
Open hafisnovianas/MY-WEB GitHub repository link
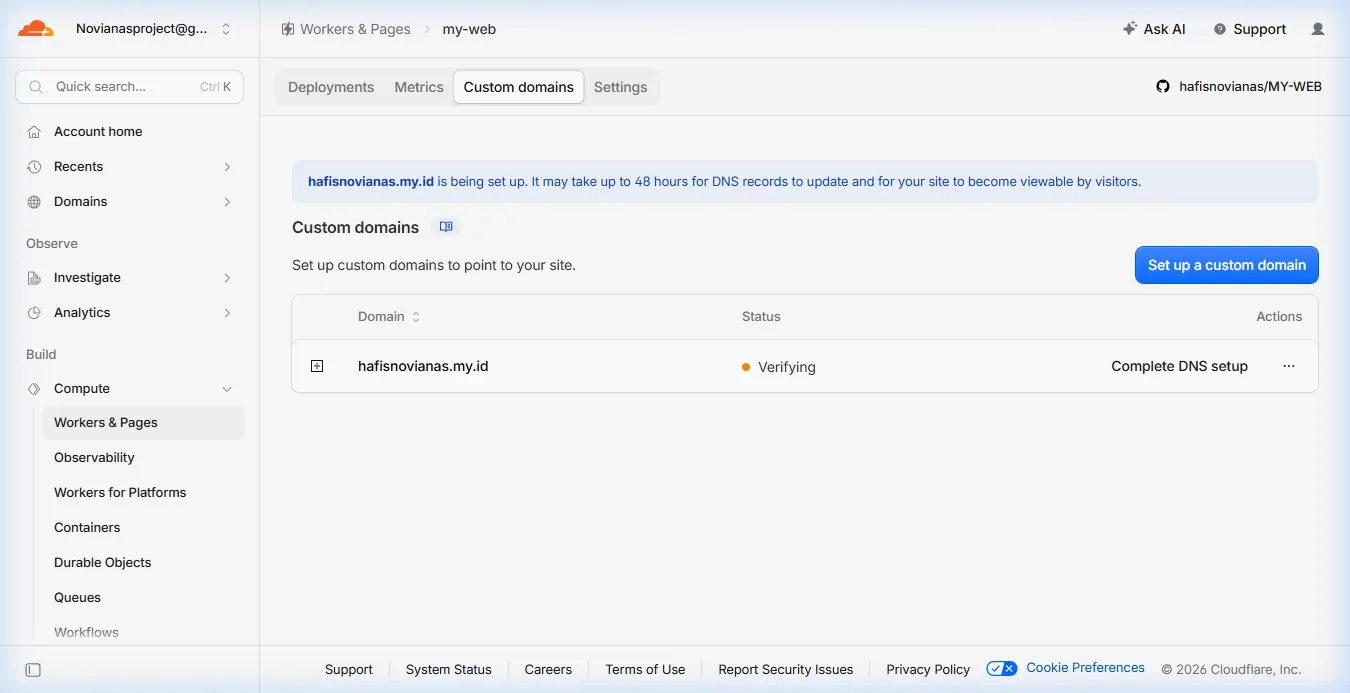(1250, 87)
